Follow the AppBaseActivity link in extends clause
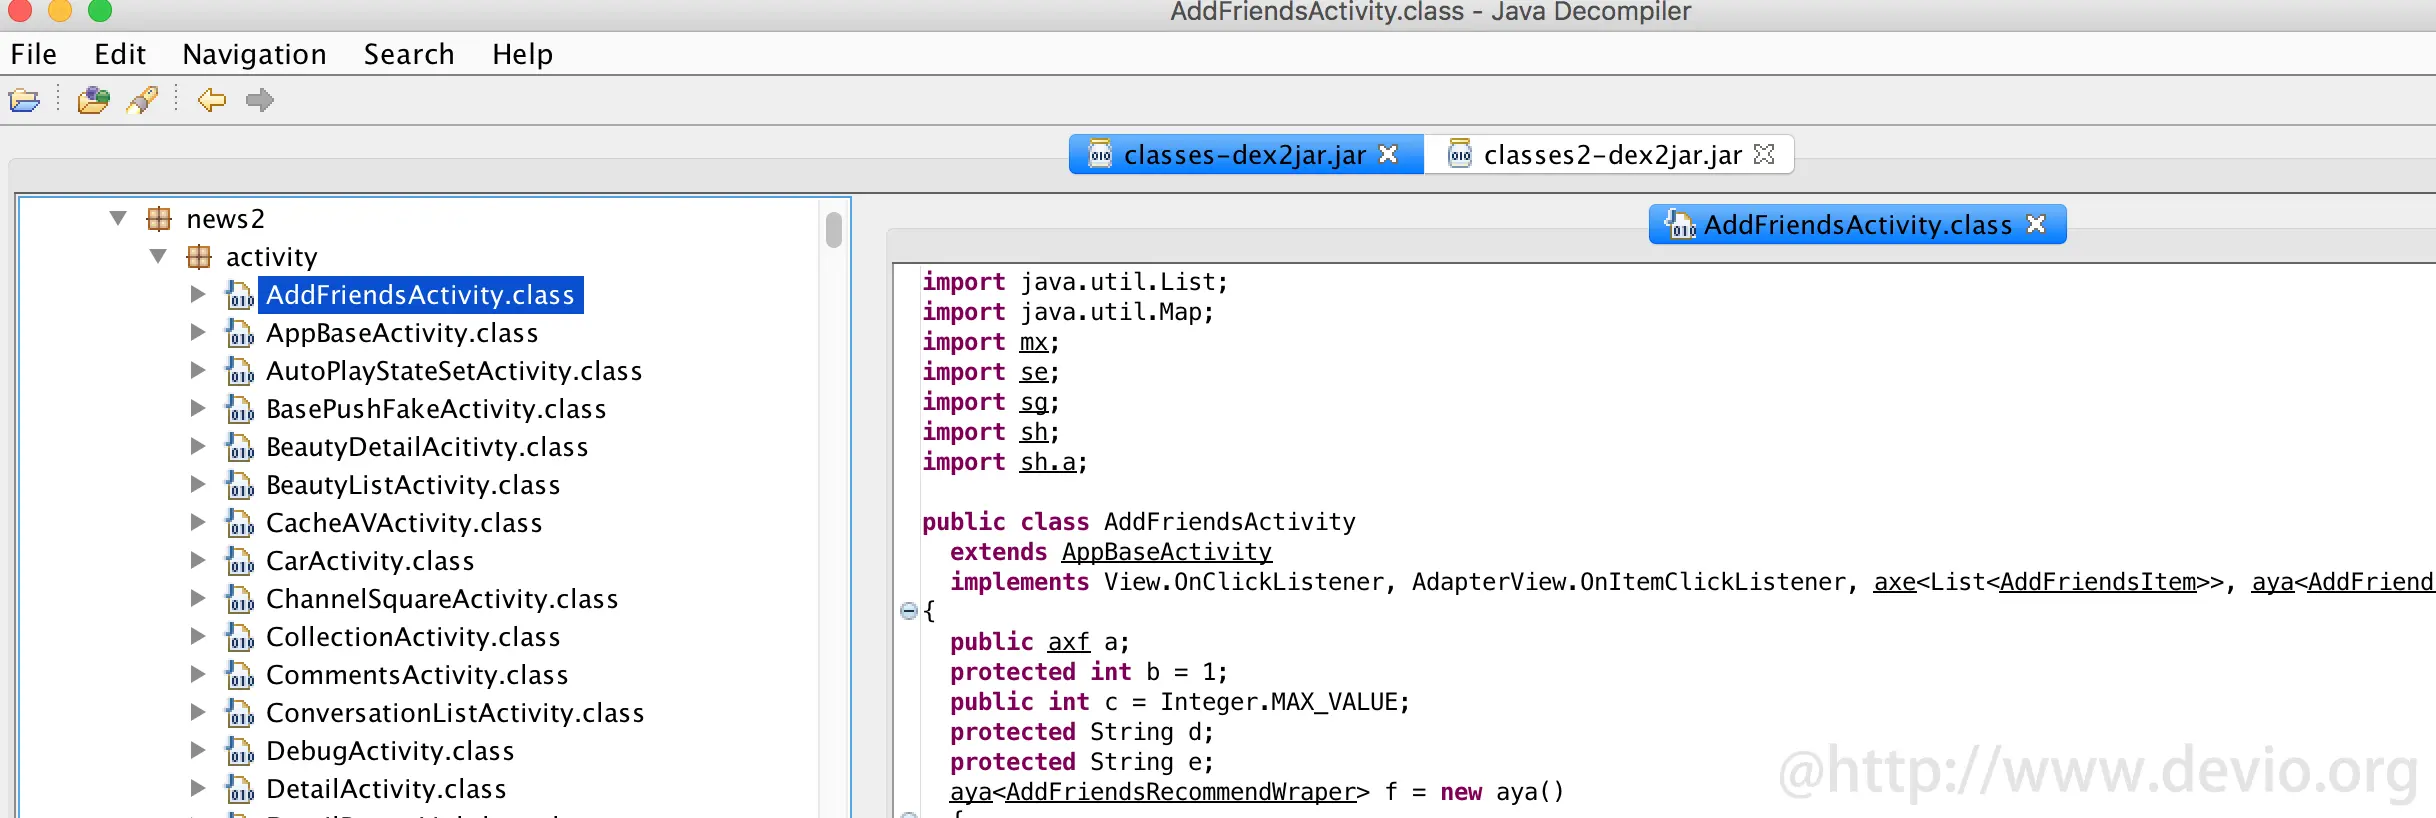 click(x=1167, y=552)
